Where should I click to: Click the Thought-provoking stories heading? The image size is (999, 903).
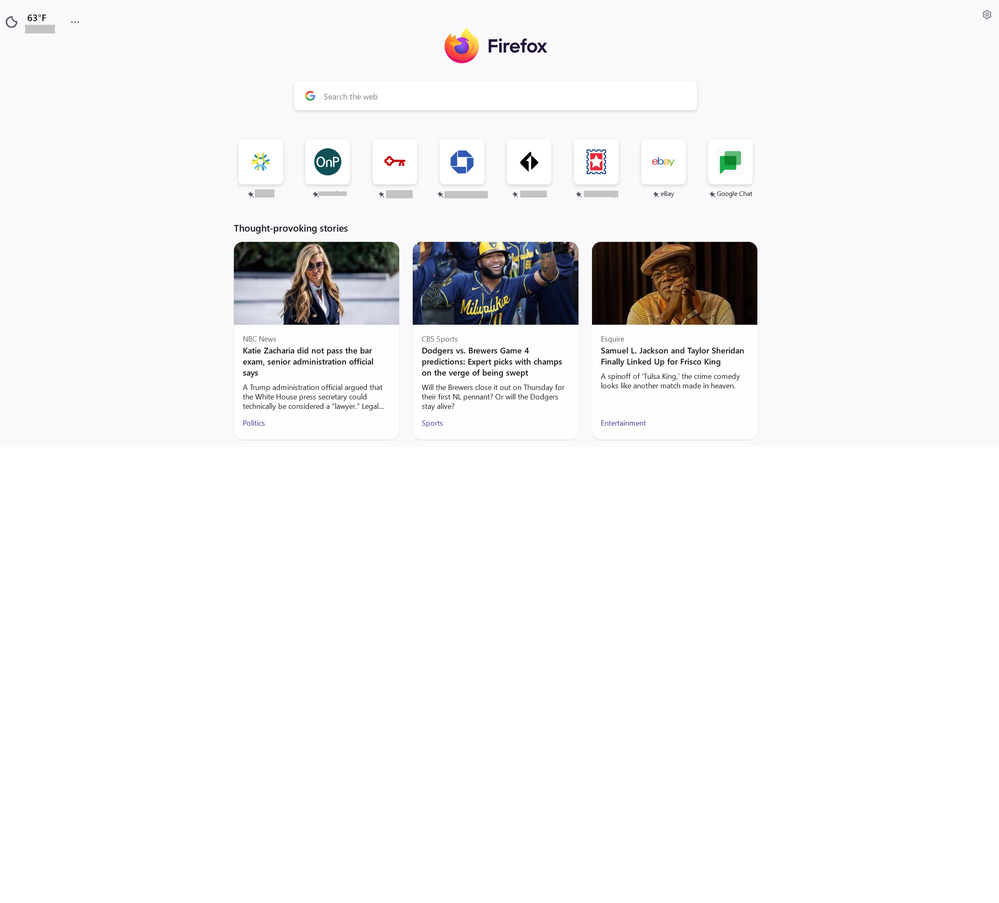click(x=291, y=228)
